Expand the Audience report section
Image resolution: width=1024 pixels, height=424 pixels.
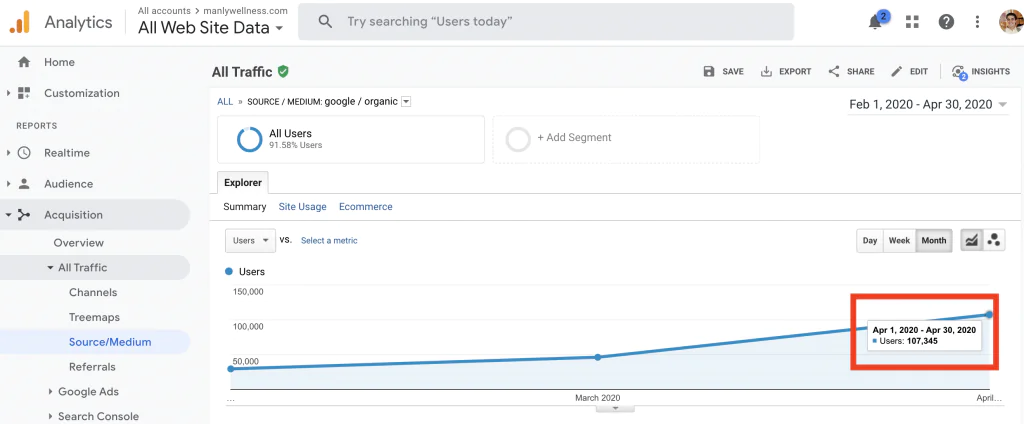[x=68, y=184]
